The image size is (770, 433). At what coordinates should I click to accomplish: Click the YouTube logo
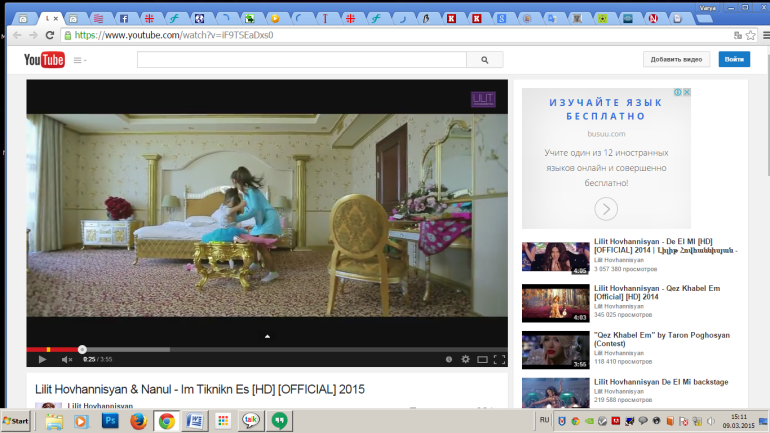pos(44,60)
